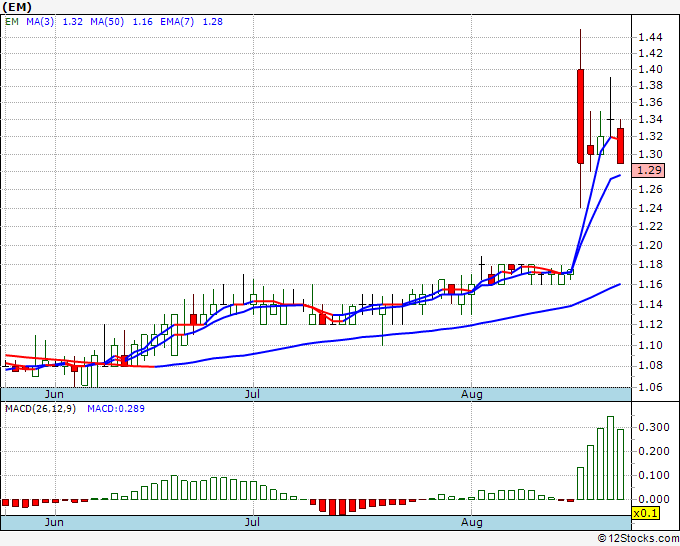Image resolution: width=680 pixels, height=546 pixels.
Task: Click the EM symbol in legend
Action: 12,22
